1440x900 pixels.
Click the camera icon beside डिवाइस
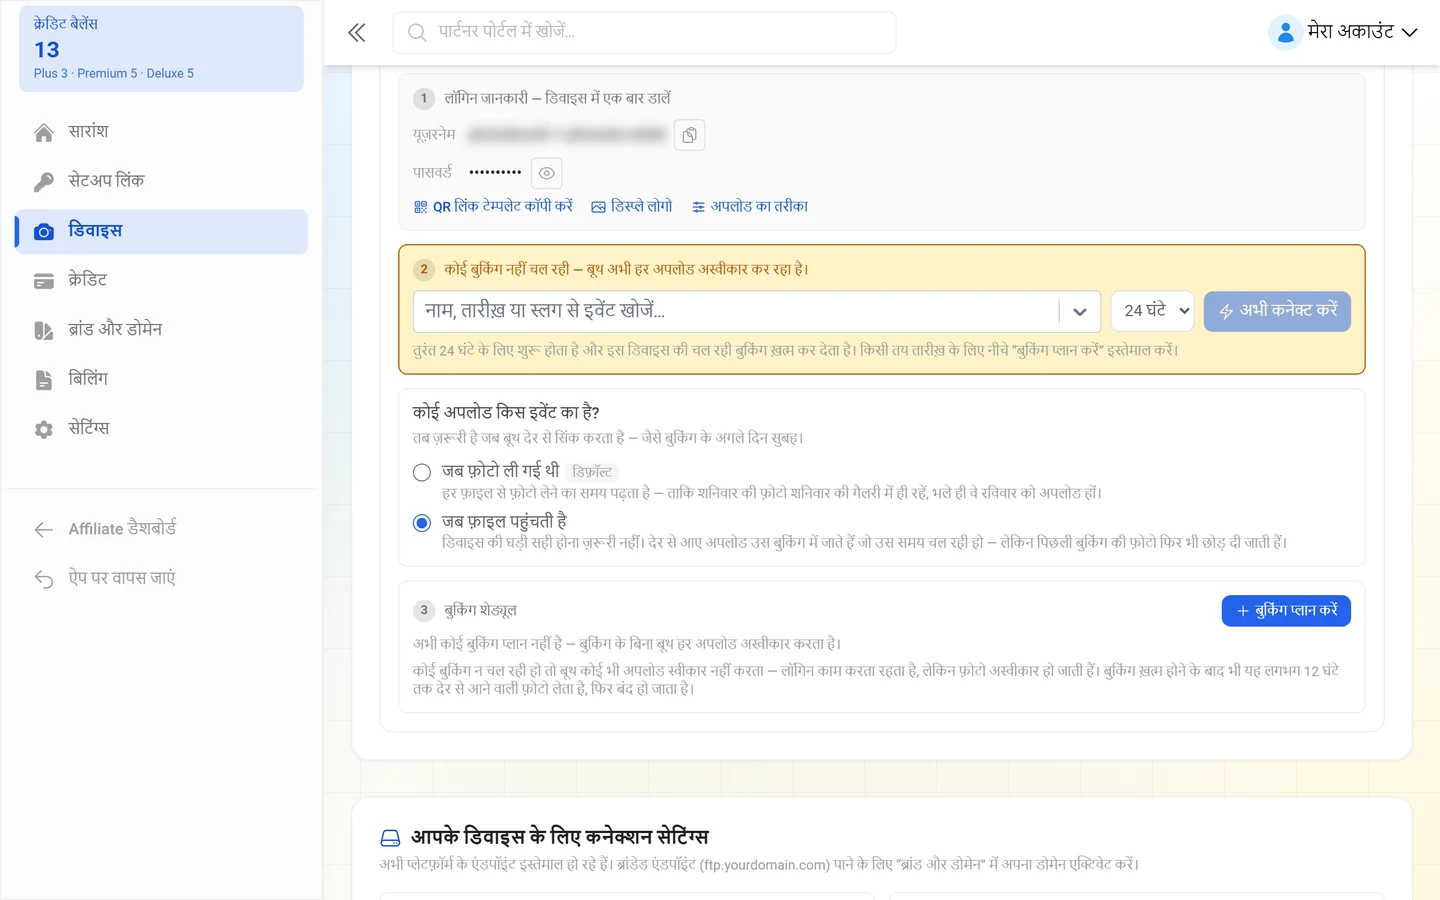coord(44,231)
